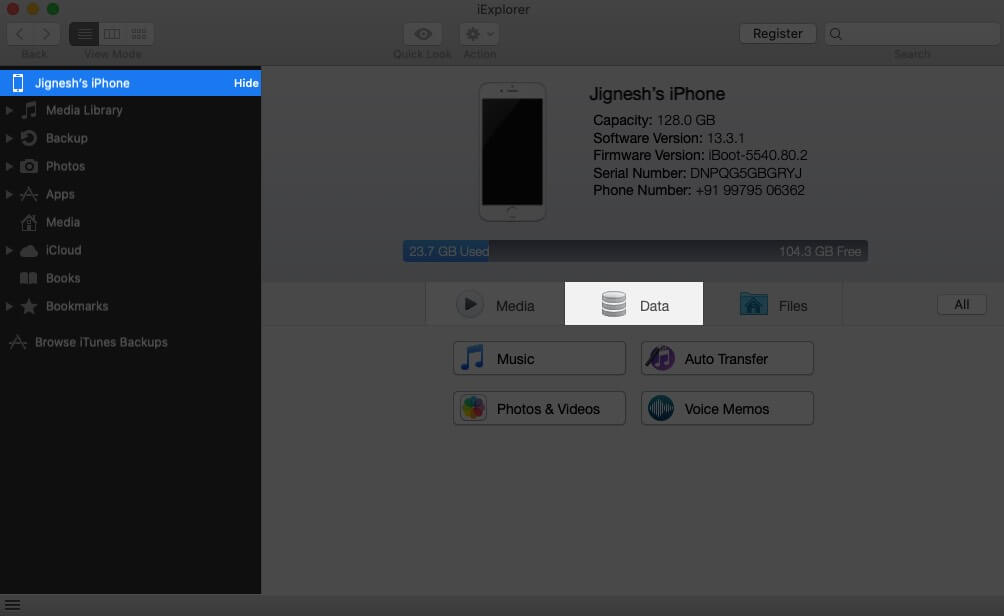This screenshot has width=1004, height=616.
Task: Click the iPhone device icon in sidebar
Action: [x=18, y=83]
